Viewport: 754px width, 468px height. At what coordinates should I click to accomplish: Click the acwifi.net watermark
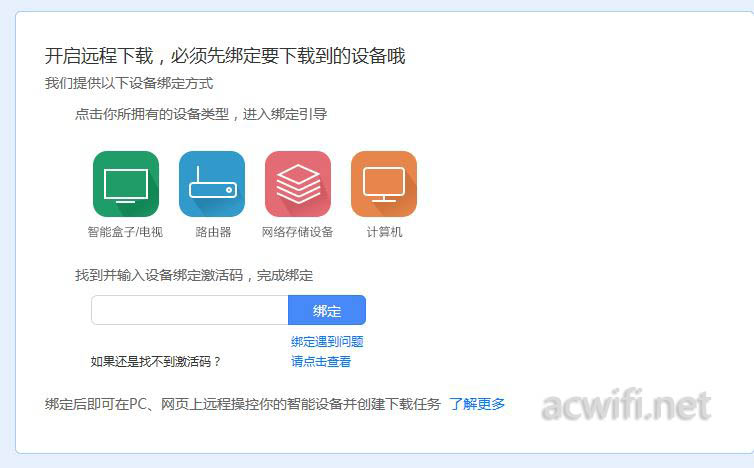point(626,405)
